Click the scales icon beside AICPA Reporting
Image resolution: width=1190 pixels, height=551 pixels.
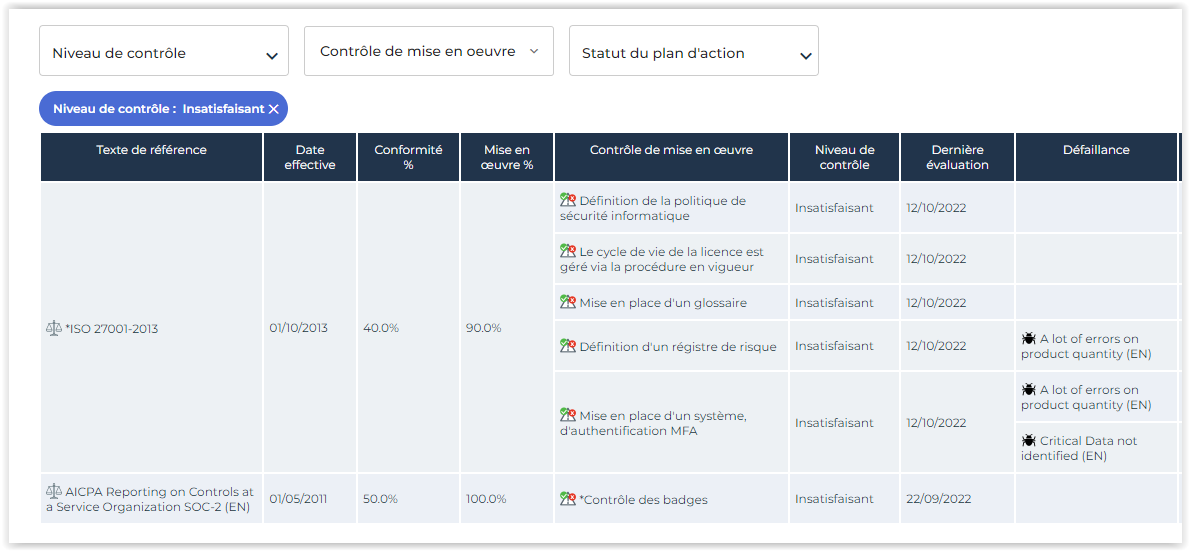(x=54, y=491)
